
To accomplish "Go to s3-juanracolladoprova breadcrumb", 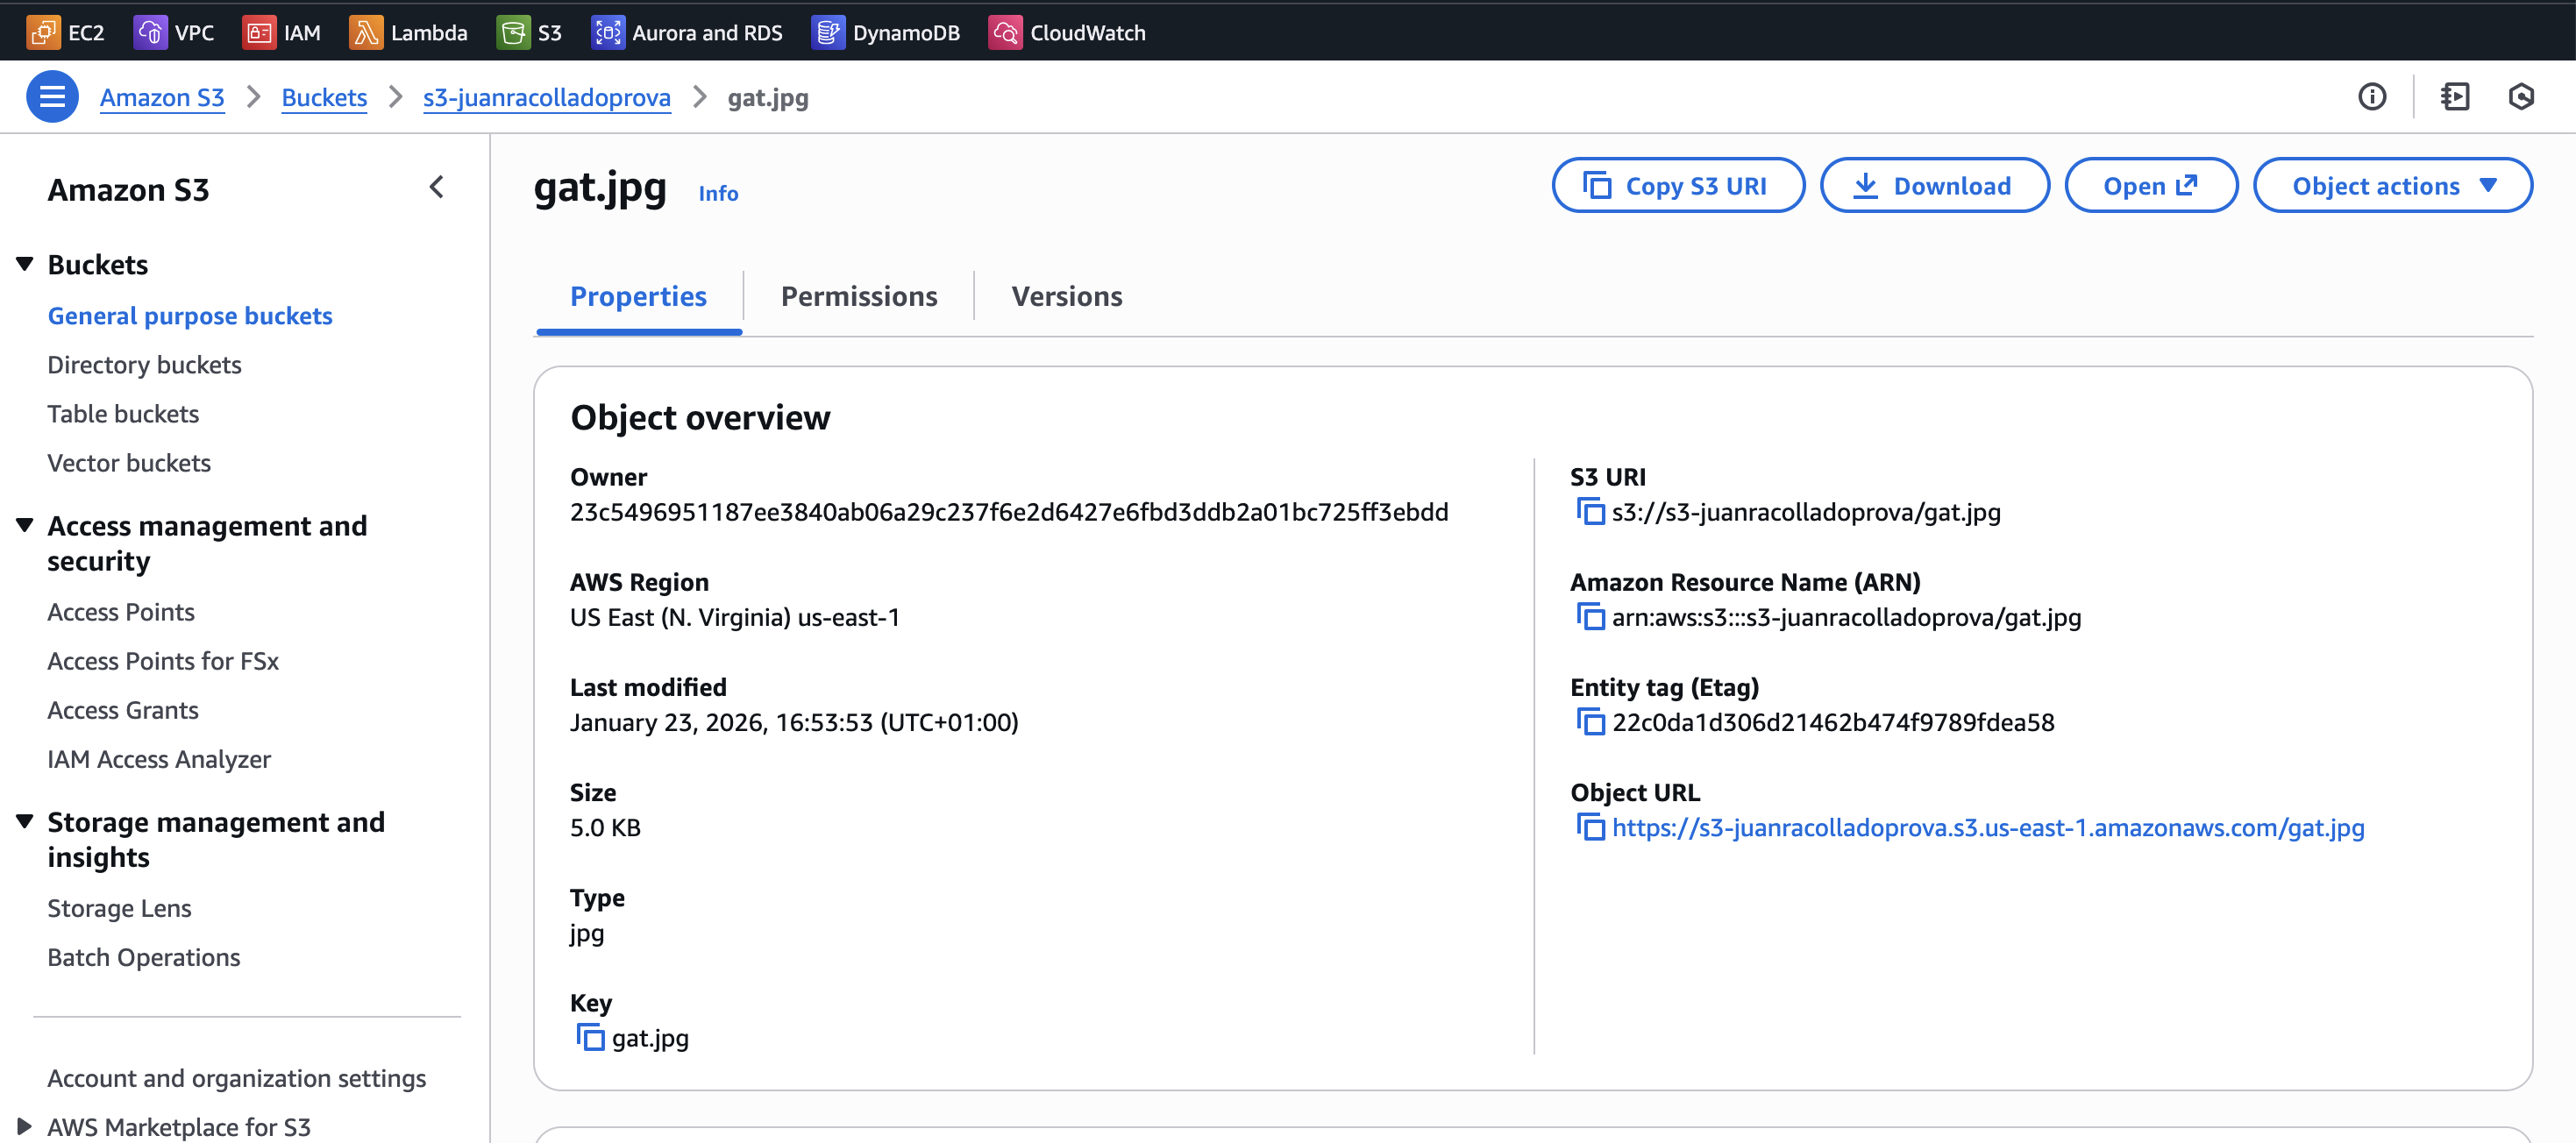I will 546,97.
